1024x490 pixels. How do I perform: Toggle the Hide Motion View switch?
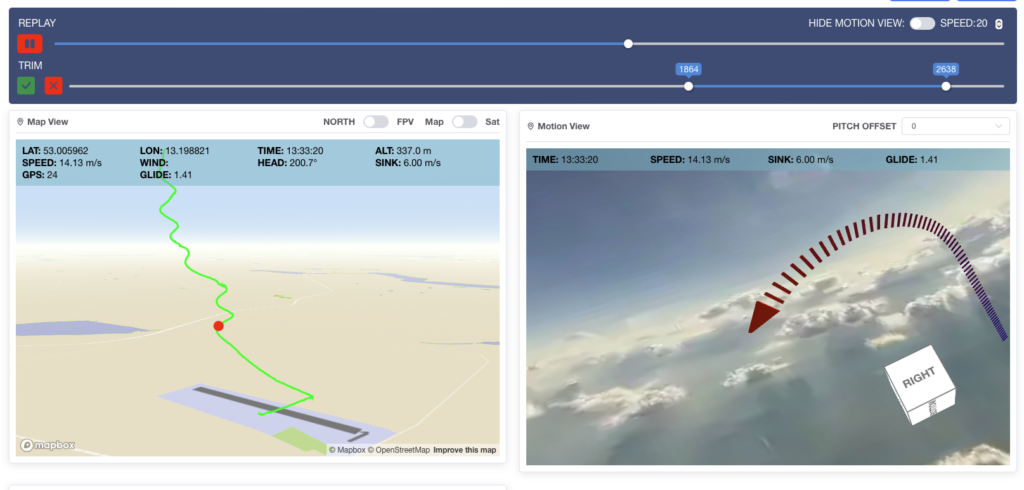pyautogui.click(x=921, y=23)
